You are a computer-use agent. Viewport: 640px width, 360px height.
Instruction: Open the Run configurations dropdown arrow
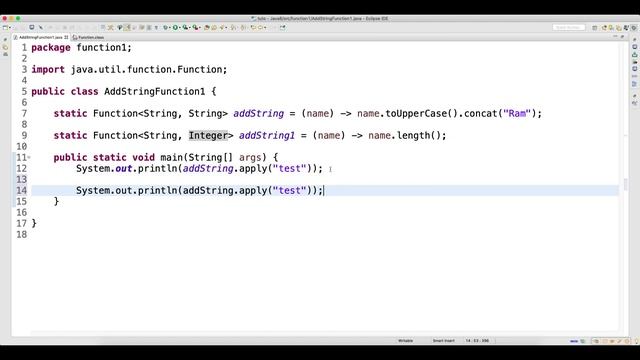pos(179,28)
